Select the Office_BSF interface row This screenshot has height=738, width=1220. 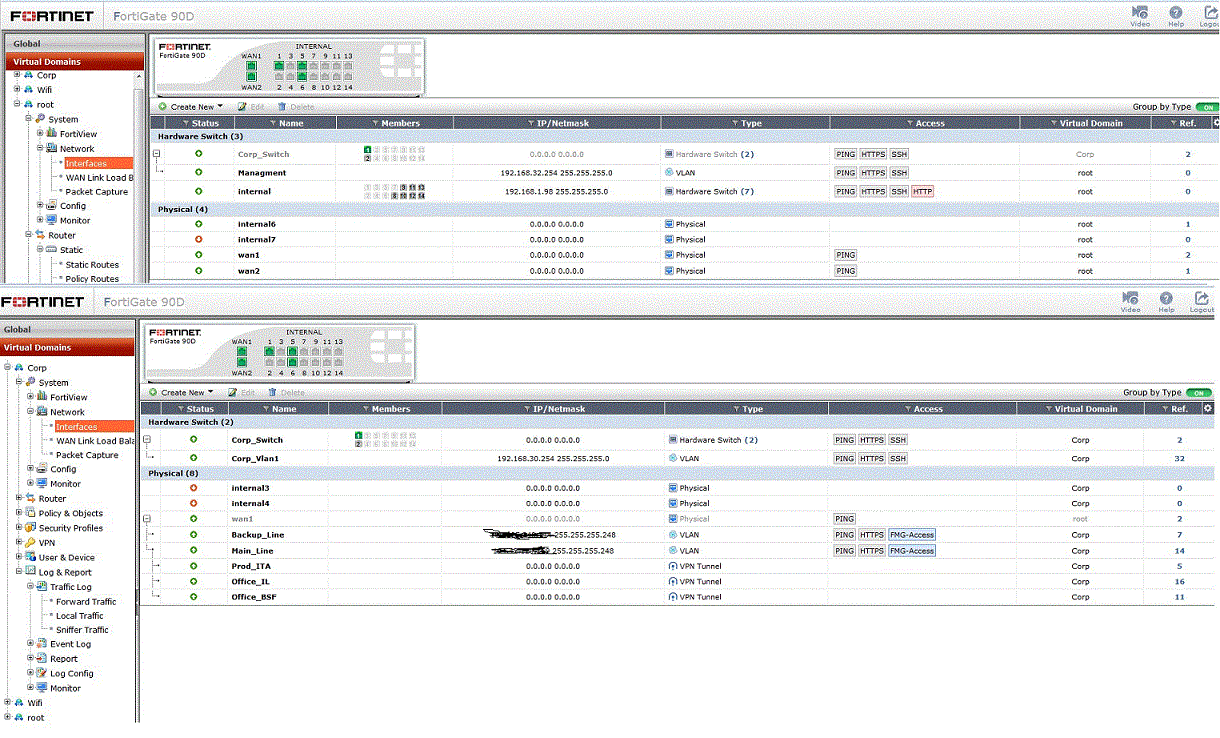pyautogui.click(x=678, y=597)
